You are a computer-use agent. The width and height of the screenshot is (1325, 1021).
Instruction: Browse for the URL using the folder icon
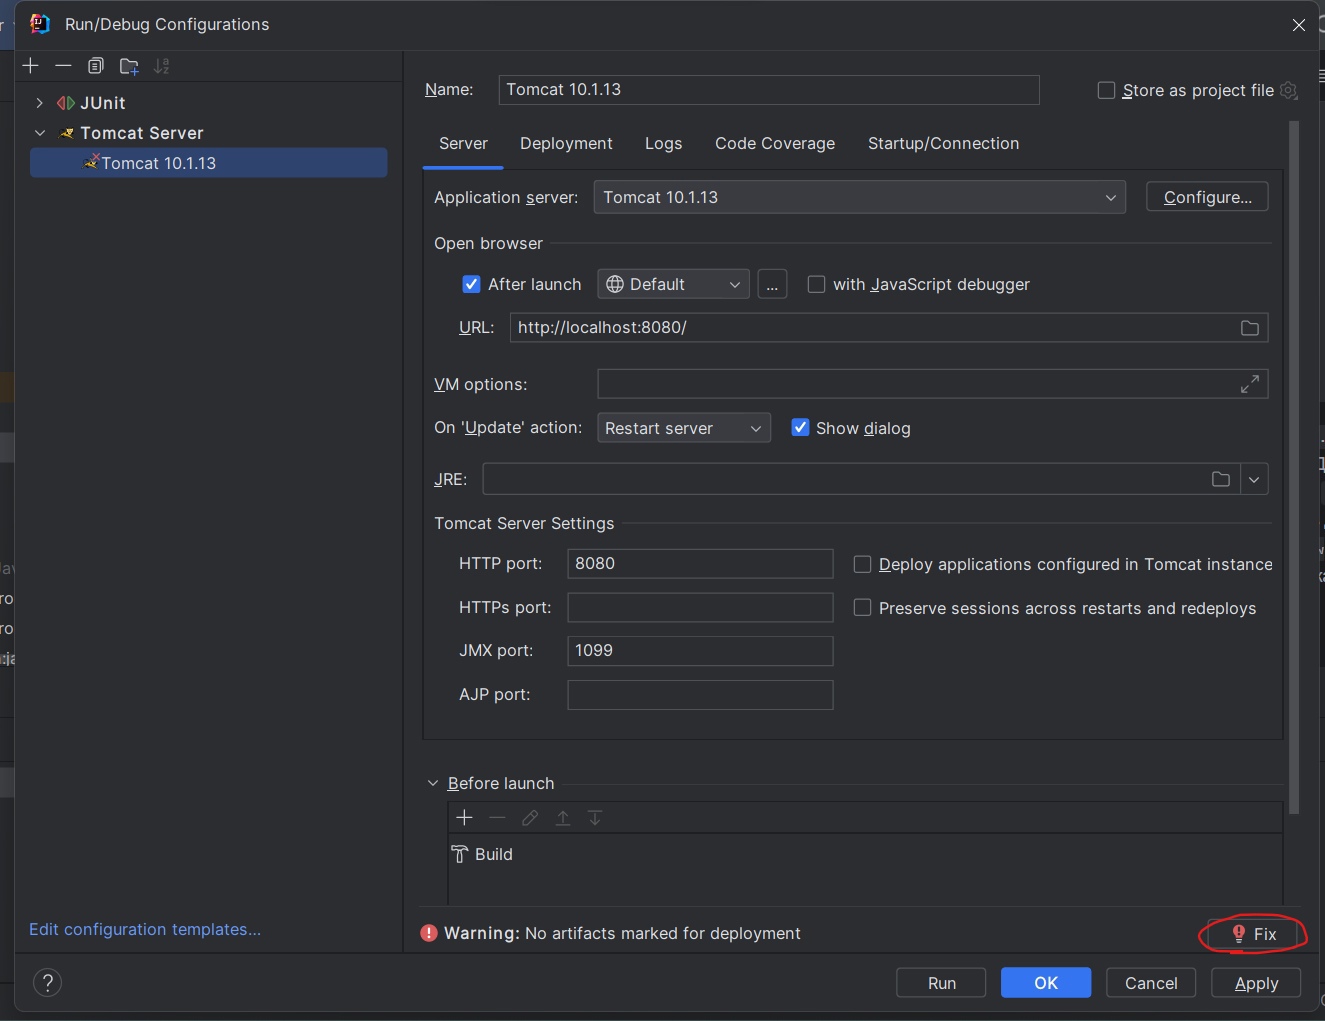[1250, 328]
